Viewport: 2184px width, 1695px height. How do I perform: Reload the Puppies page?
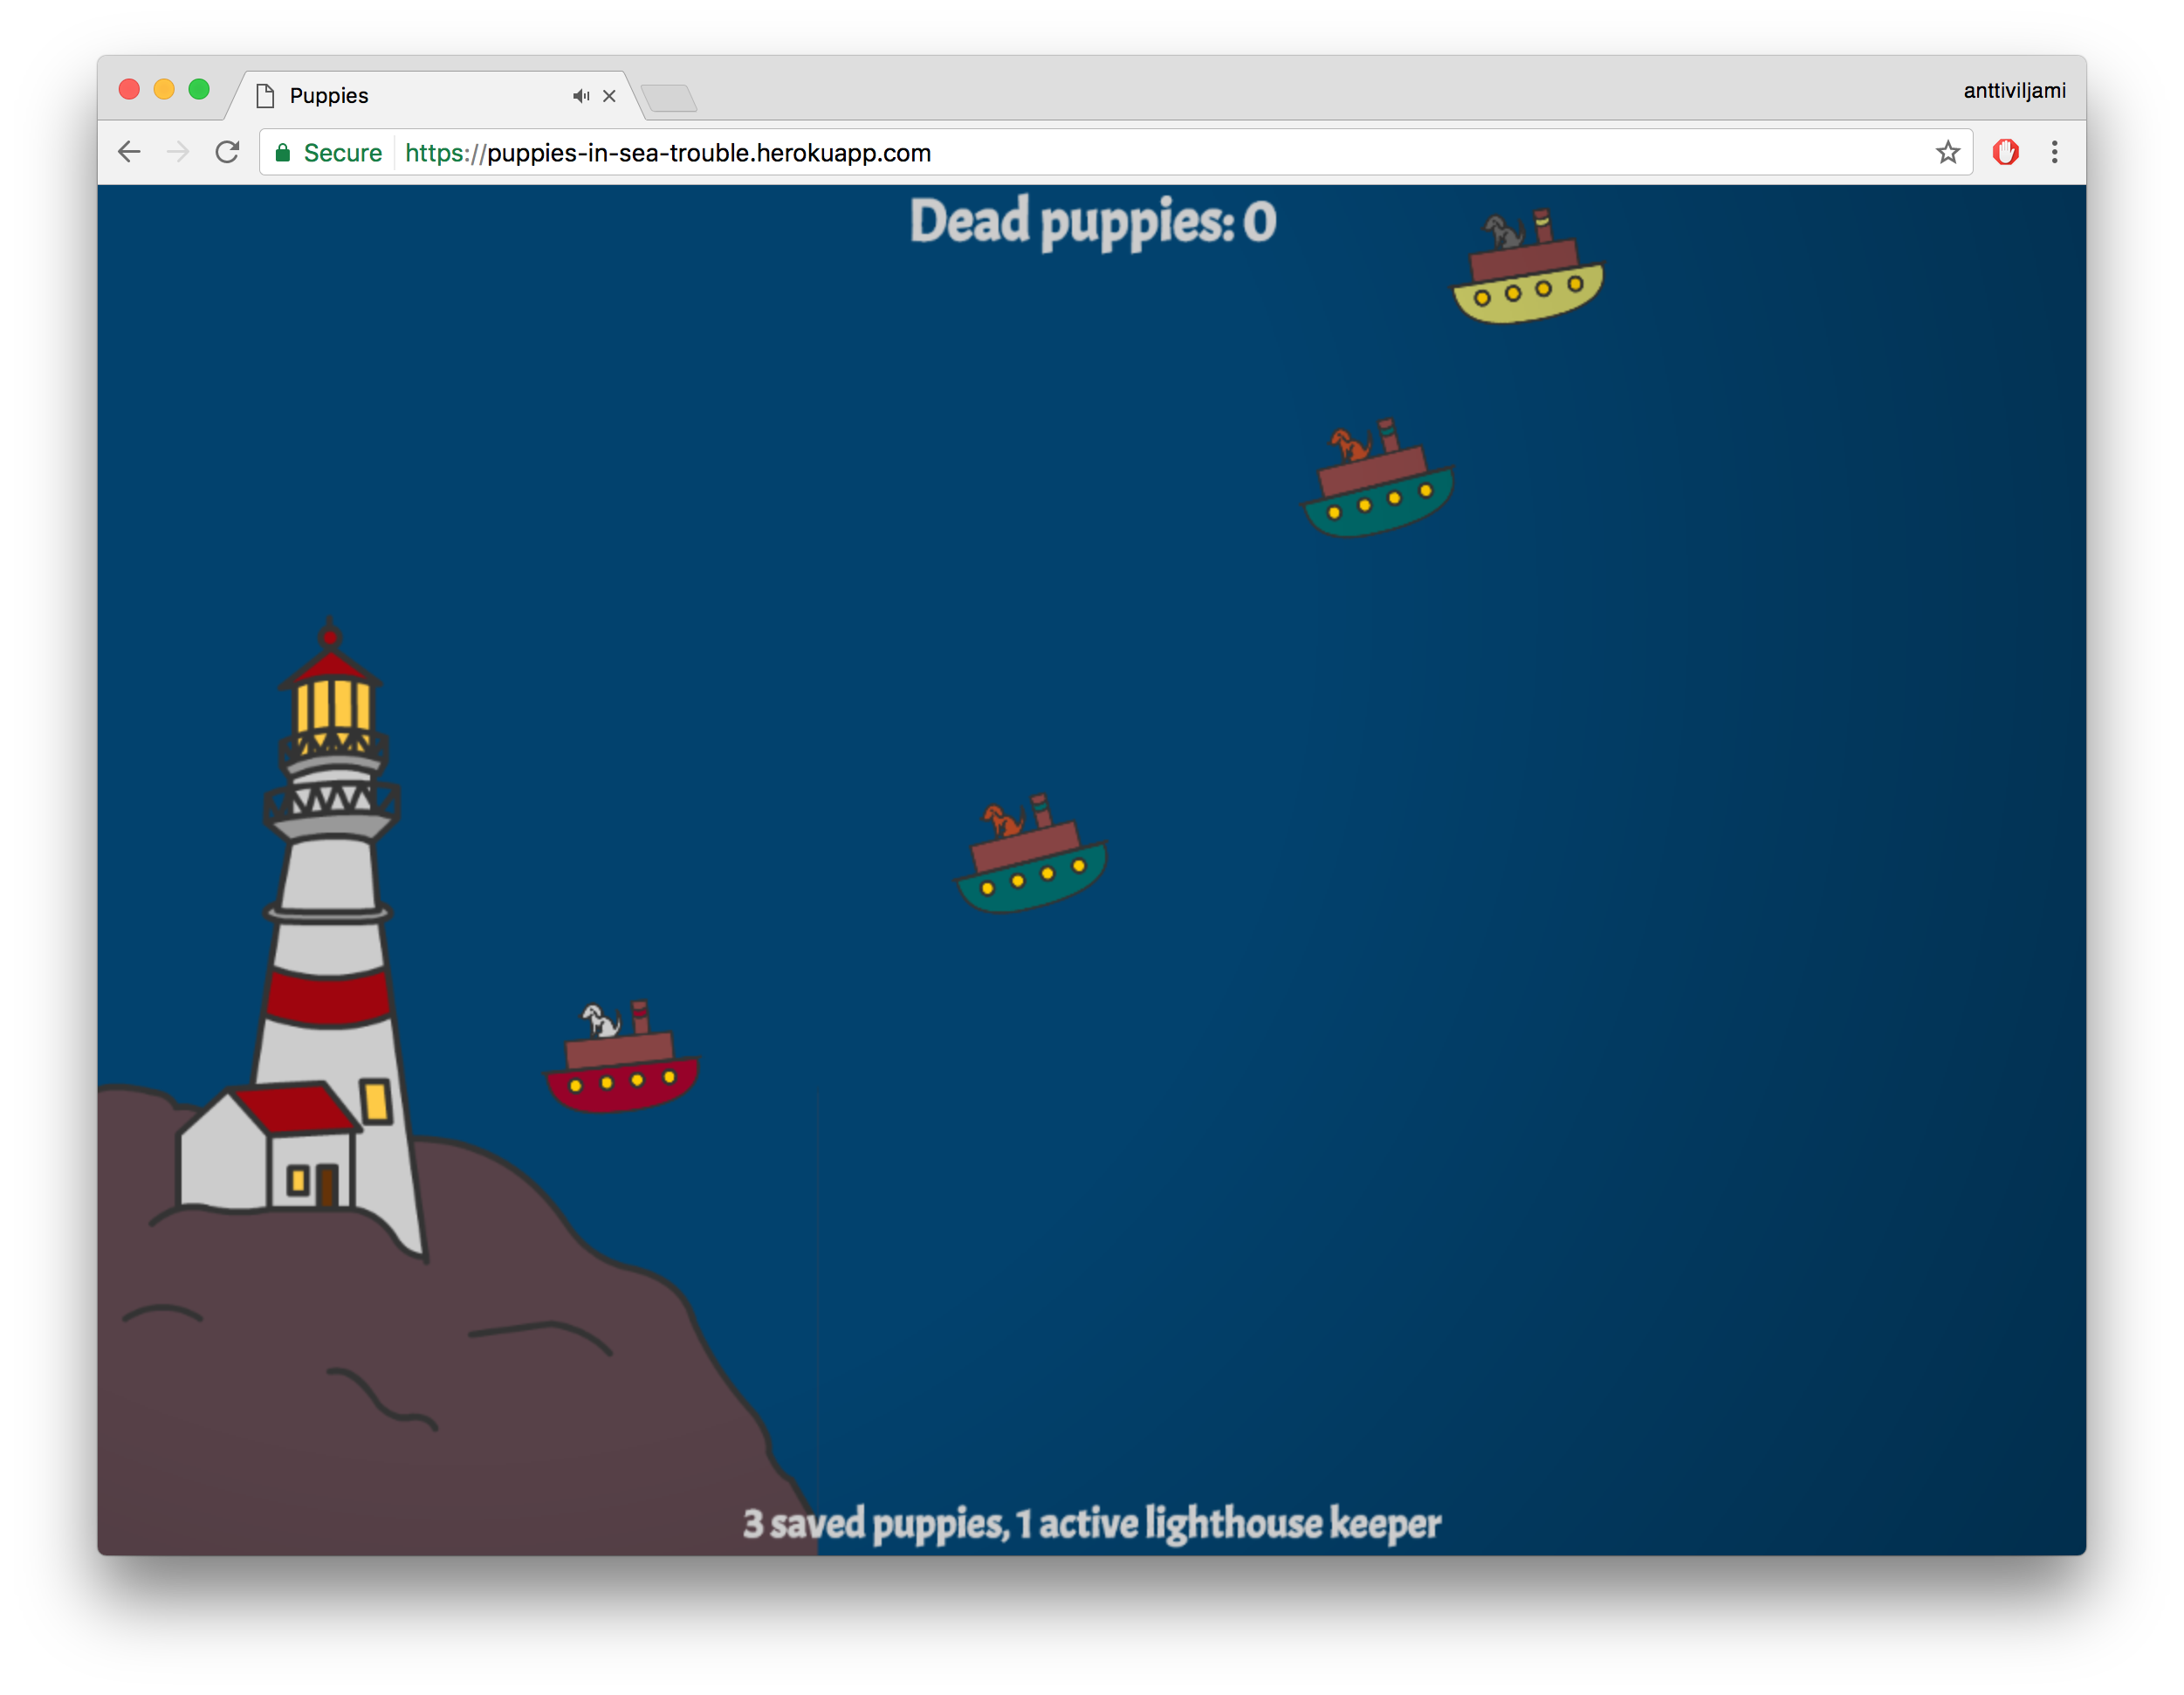[228, 152]
